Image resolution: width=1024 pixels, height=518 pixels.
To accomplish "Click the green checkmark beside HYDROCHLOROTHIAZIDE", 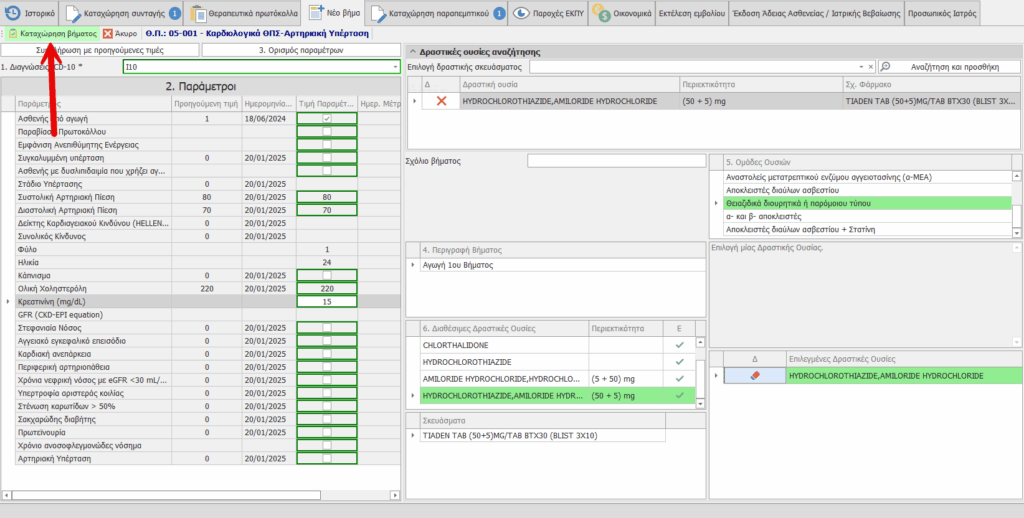I will coord(679,361).
